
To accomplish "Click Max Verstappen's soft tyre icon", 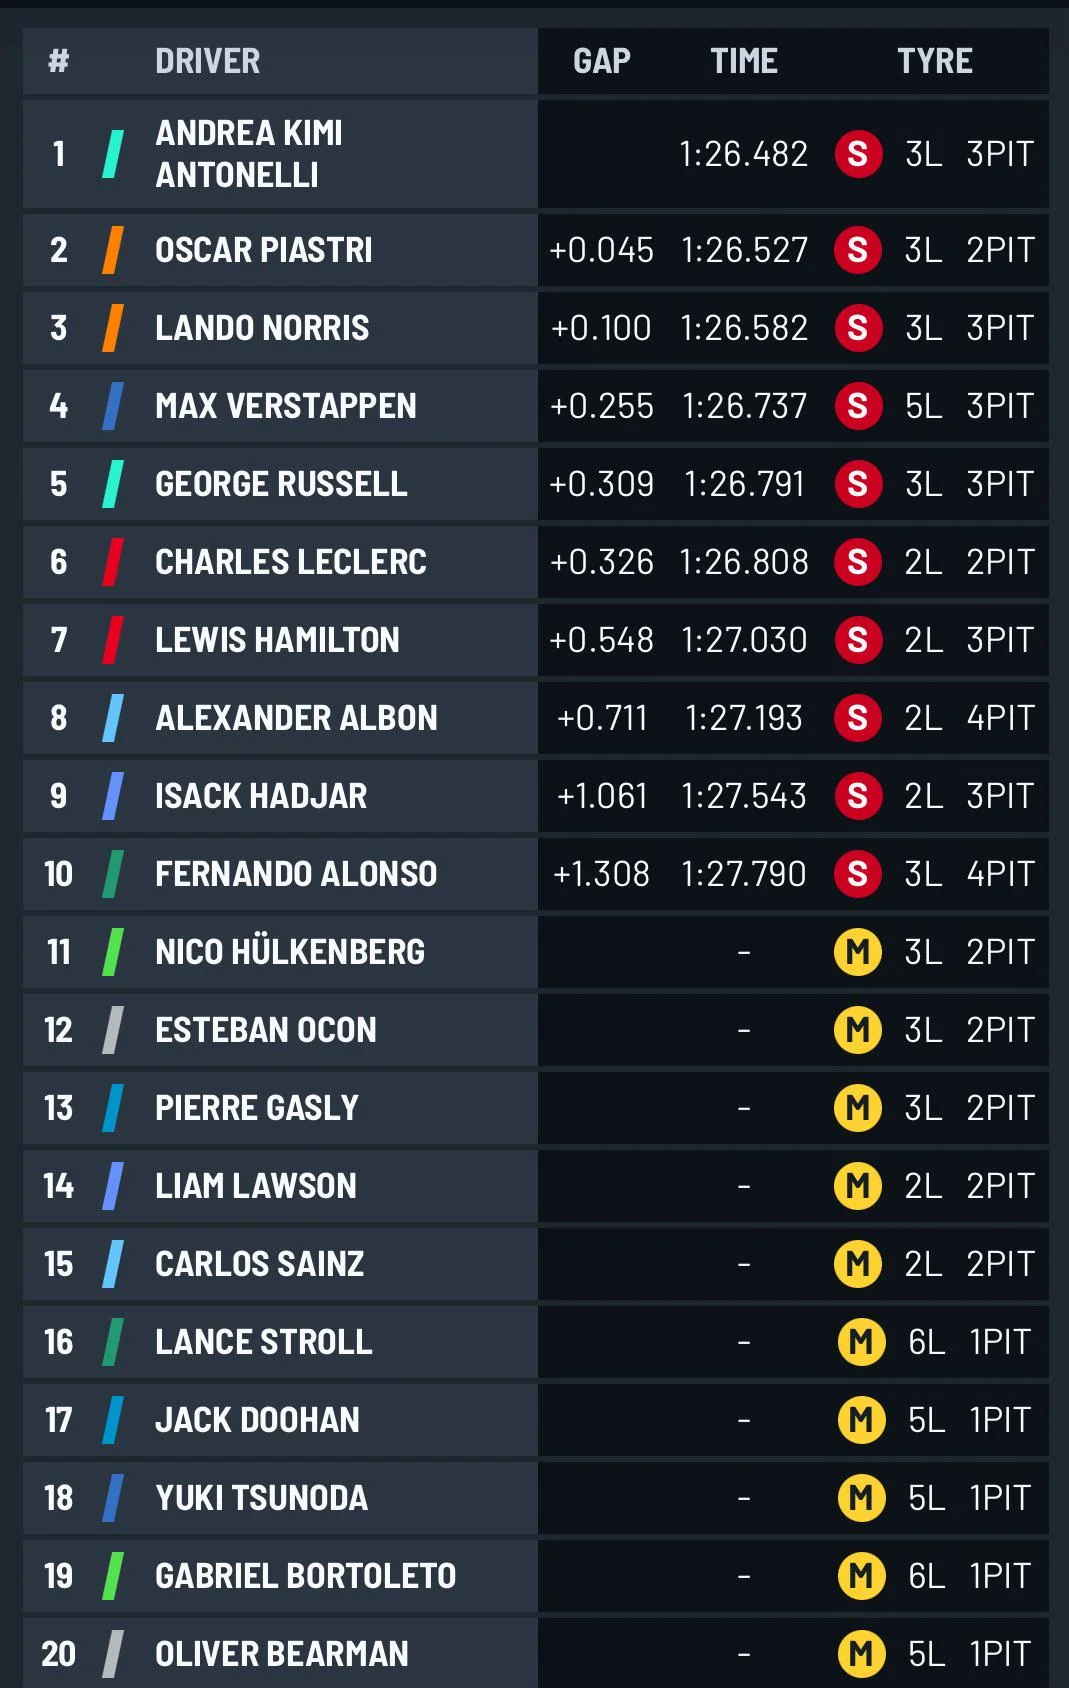I will point(858,406).
